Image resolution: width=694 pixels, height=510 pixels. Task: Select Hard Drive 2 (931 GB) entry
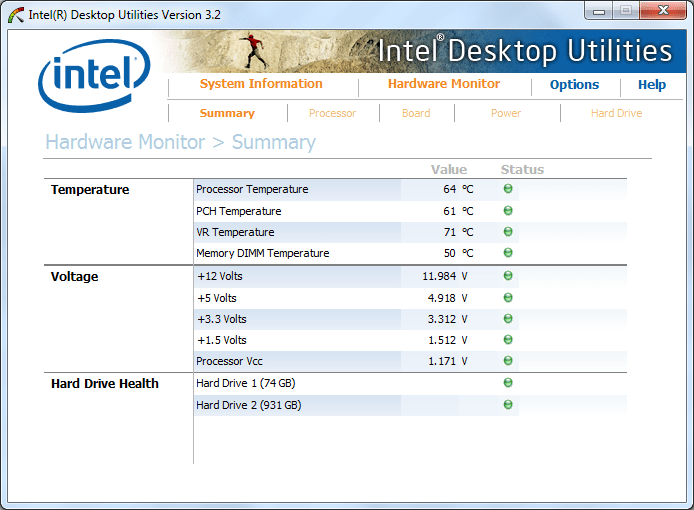[249, 405]
